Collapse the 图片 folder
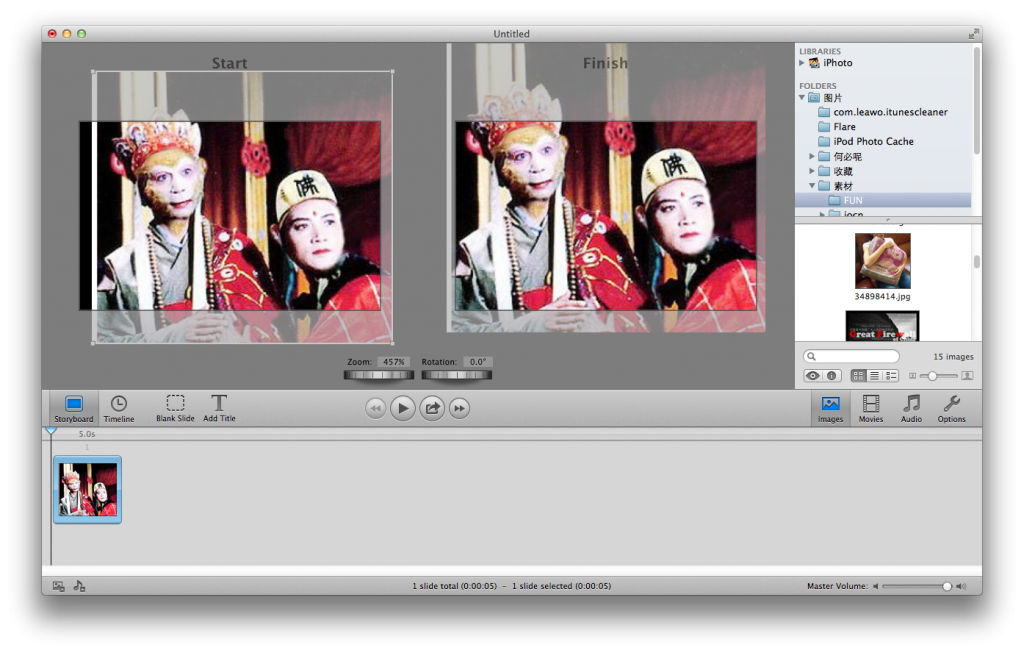Image resolution: width=1024 pixels, height=652 pixels. [802, 97]
